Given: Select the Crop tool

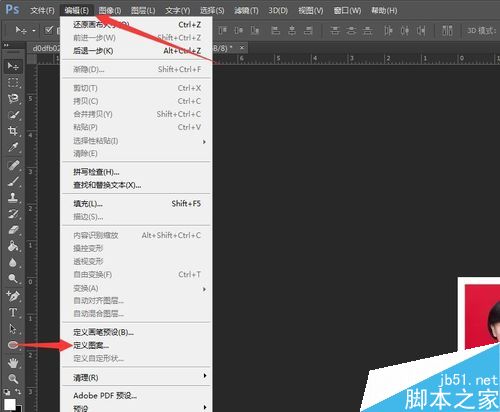Looking at the screenshot, I should point(13,131).
